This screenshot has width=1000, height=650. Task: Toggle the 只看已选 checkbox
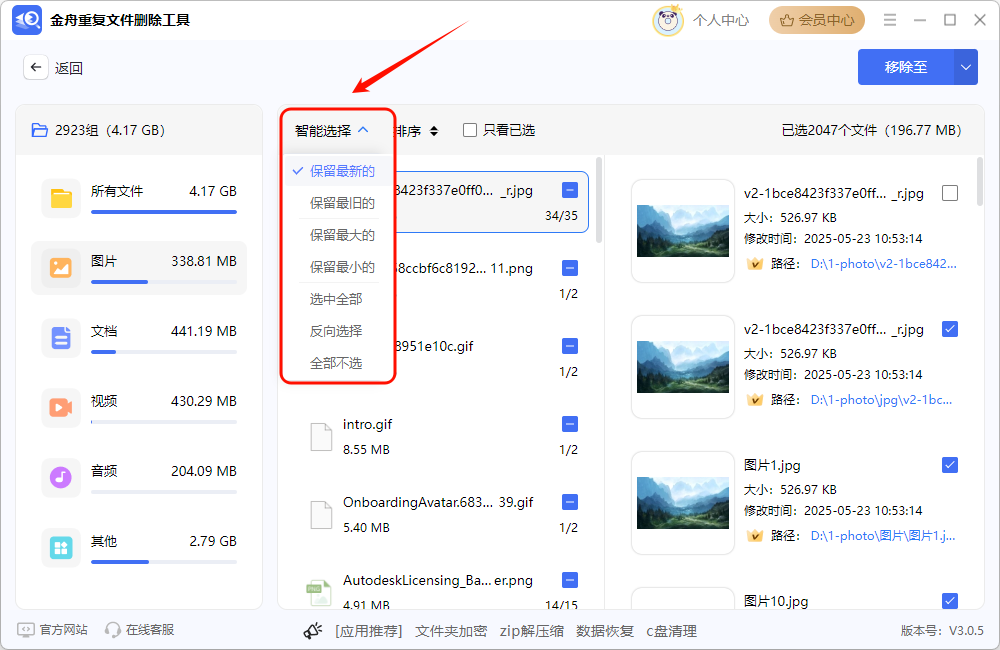click(x=470, y=130)
